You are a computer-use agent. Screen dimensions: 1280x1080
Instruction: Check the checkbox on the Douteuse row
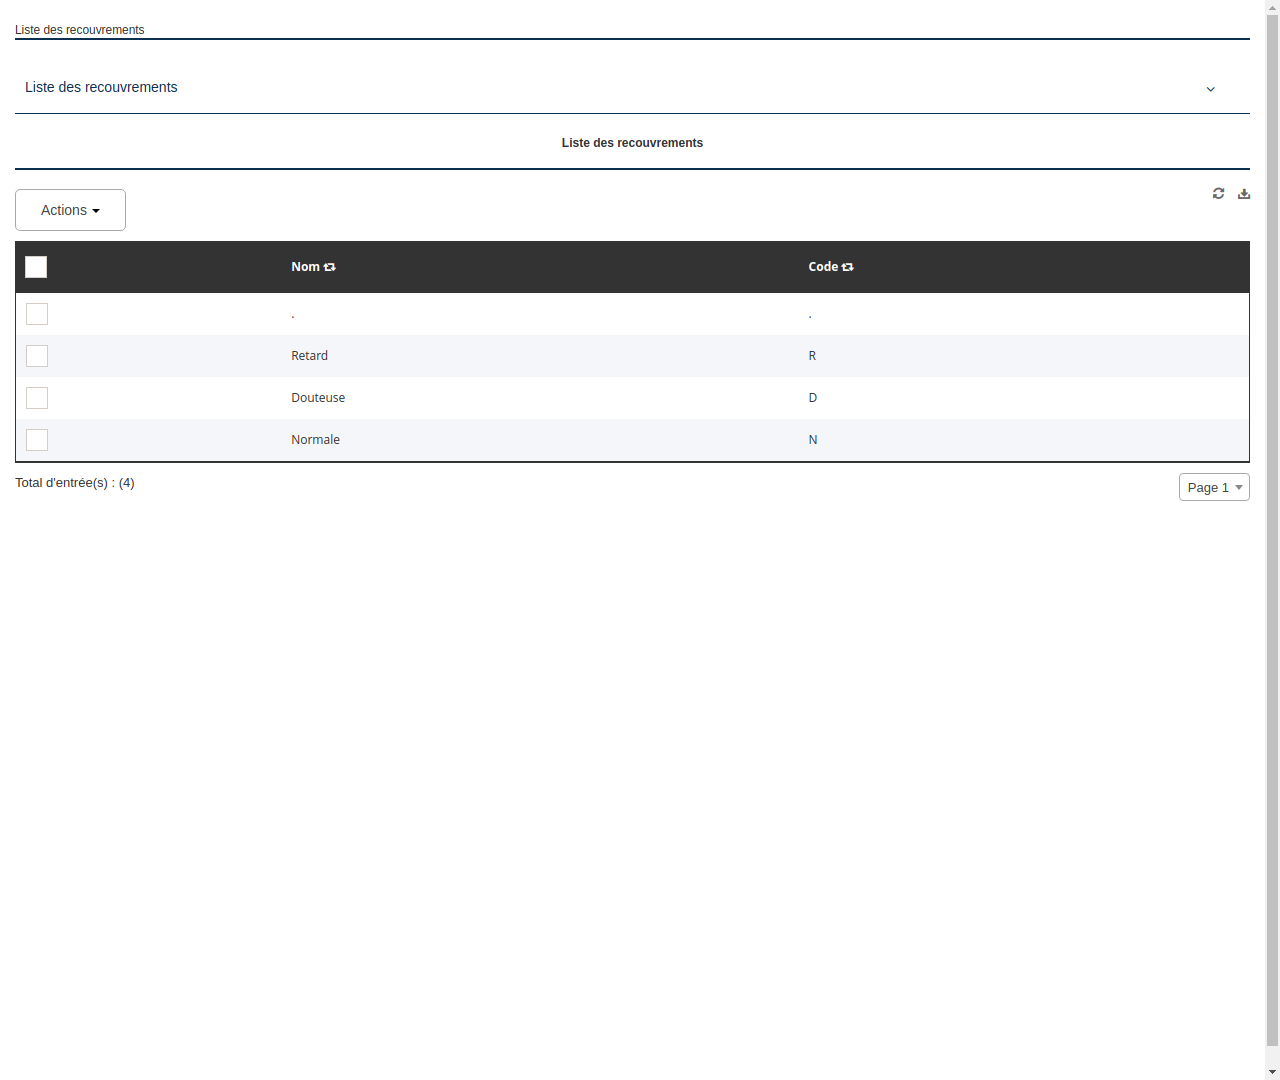point(37,398)
